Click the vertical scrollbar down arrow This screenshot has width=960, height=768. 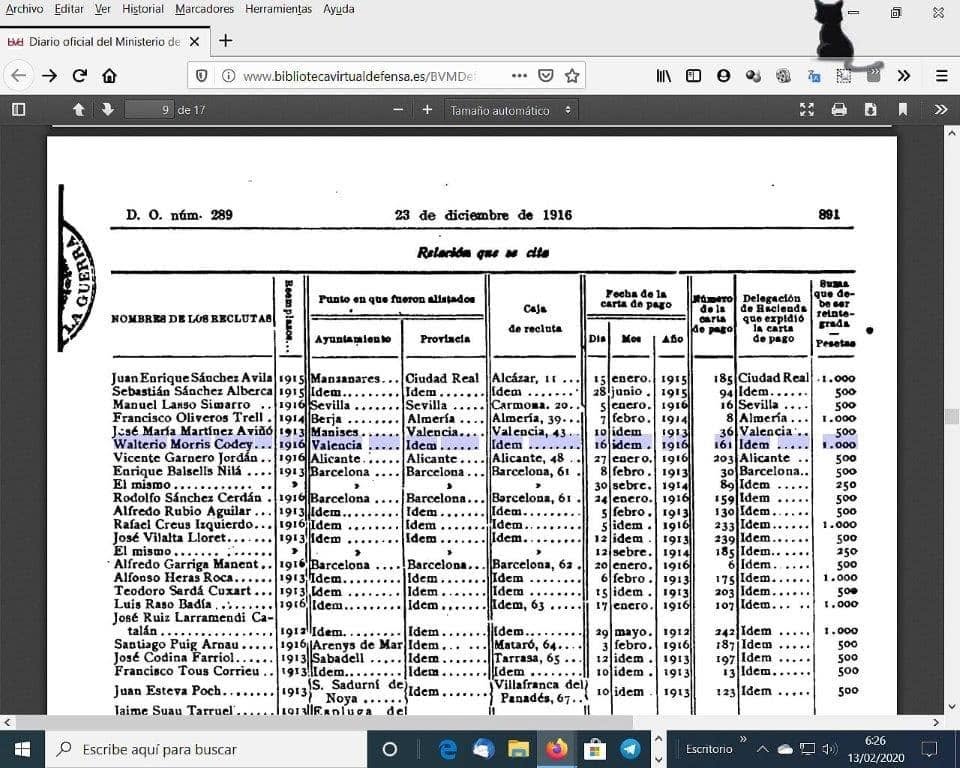(x=951, y=708)
